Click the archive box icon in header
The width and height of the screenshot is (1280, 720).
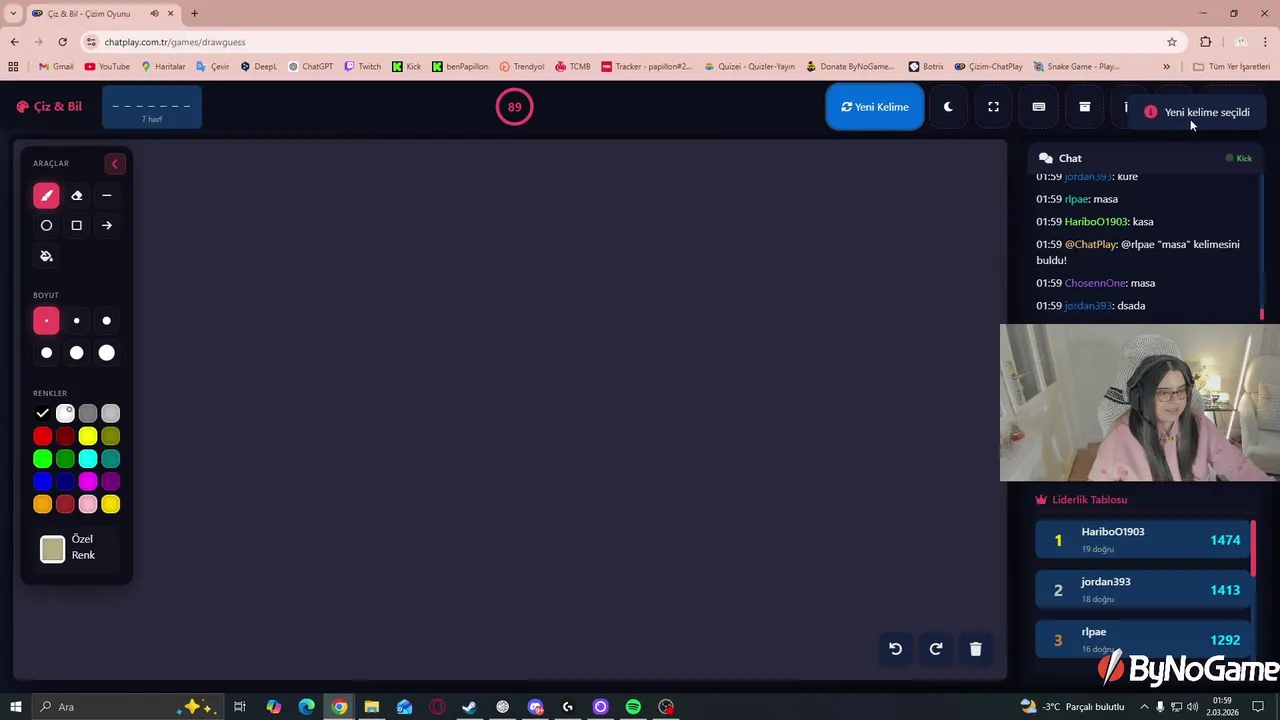coord(1084,107)
